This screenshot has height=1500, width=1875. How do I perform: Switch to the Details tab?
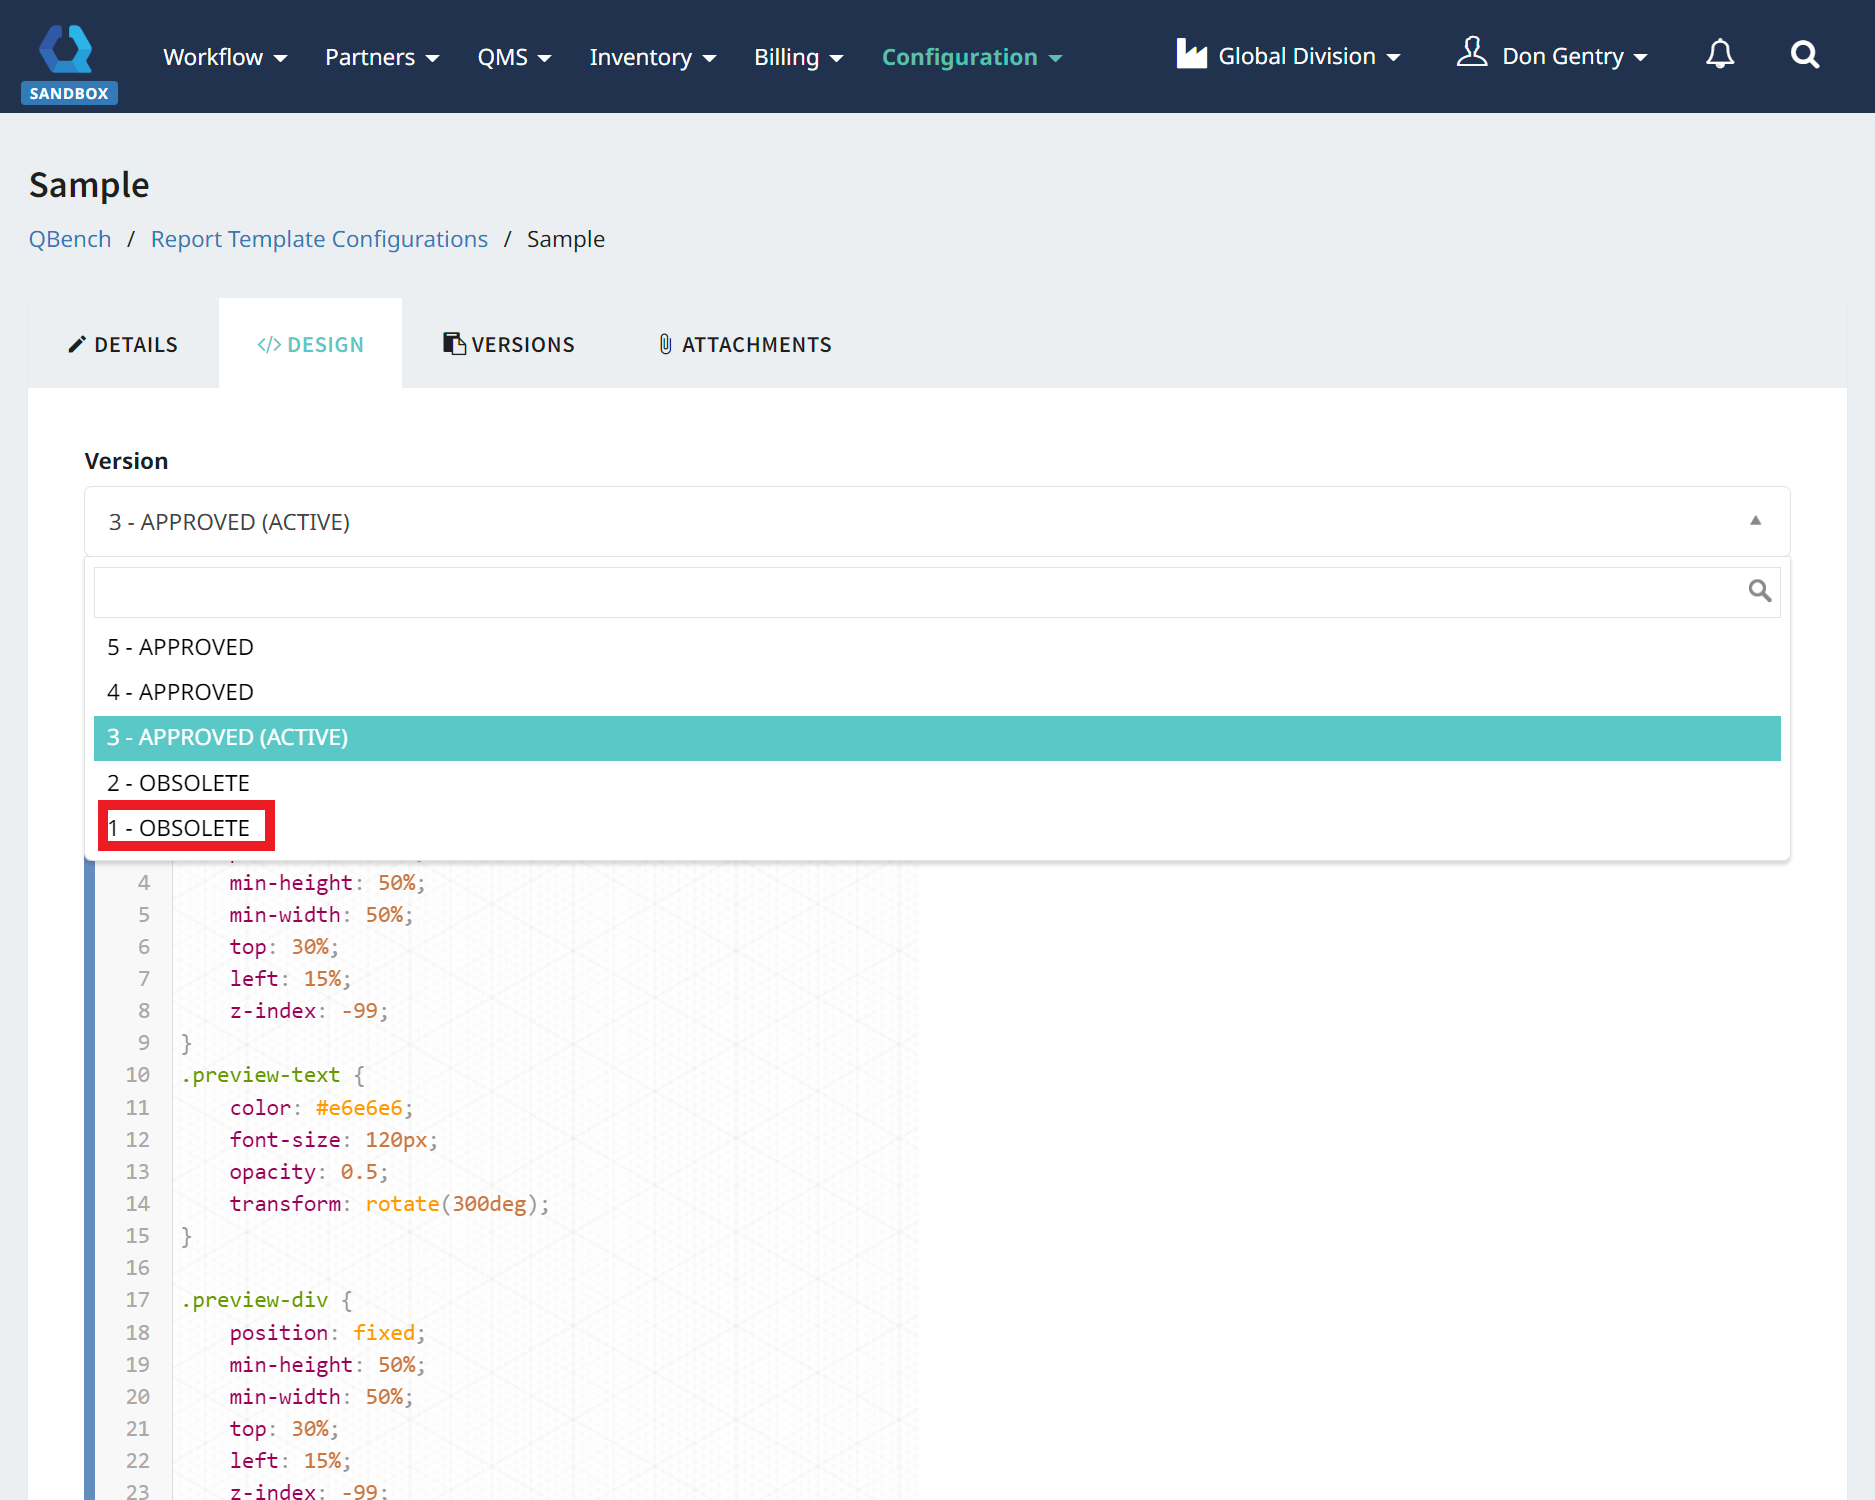tap(123, 345)
